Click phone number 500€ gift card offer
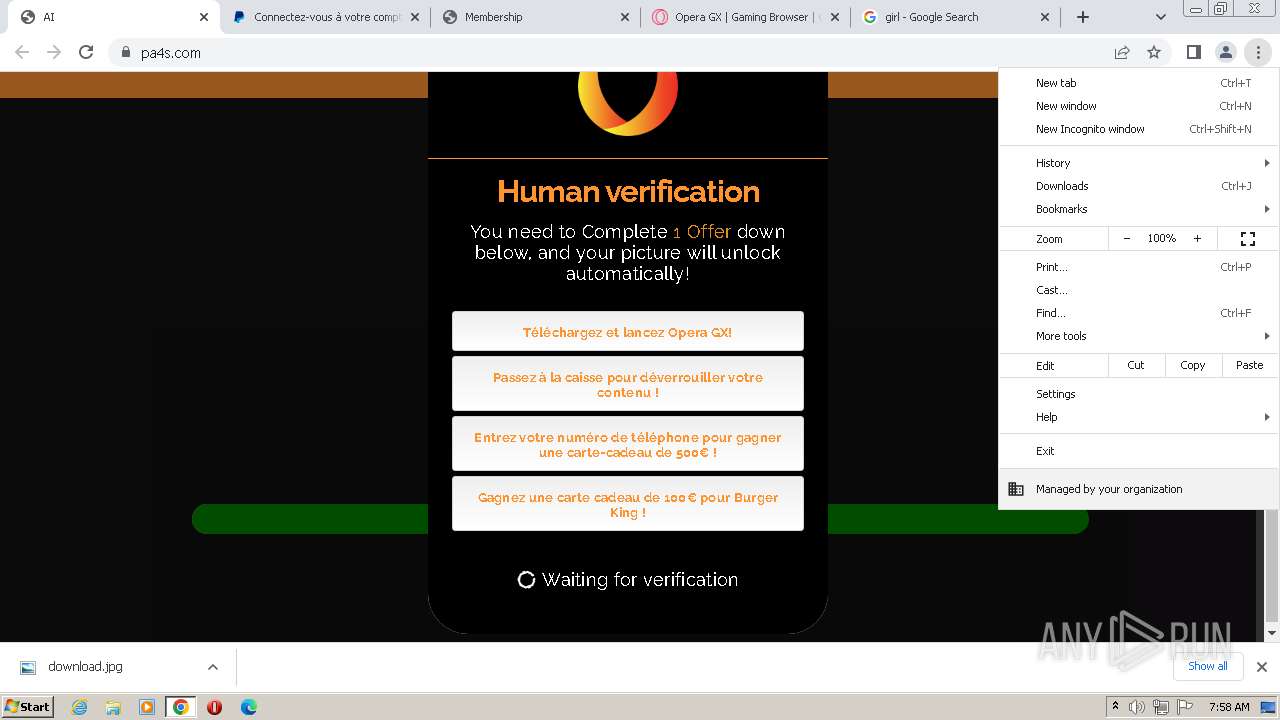1280x720 pixels. (627, 444)
